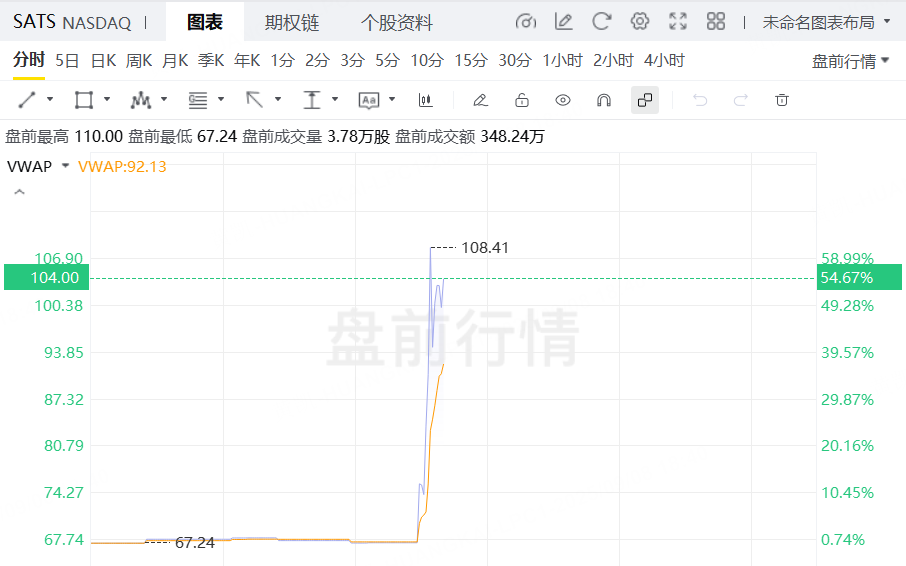Open the multi-chart grid layout icon
The height and width of the screenshot is (566, 906).
click(x=716, y=22)
